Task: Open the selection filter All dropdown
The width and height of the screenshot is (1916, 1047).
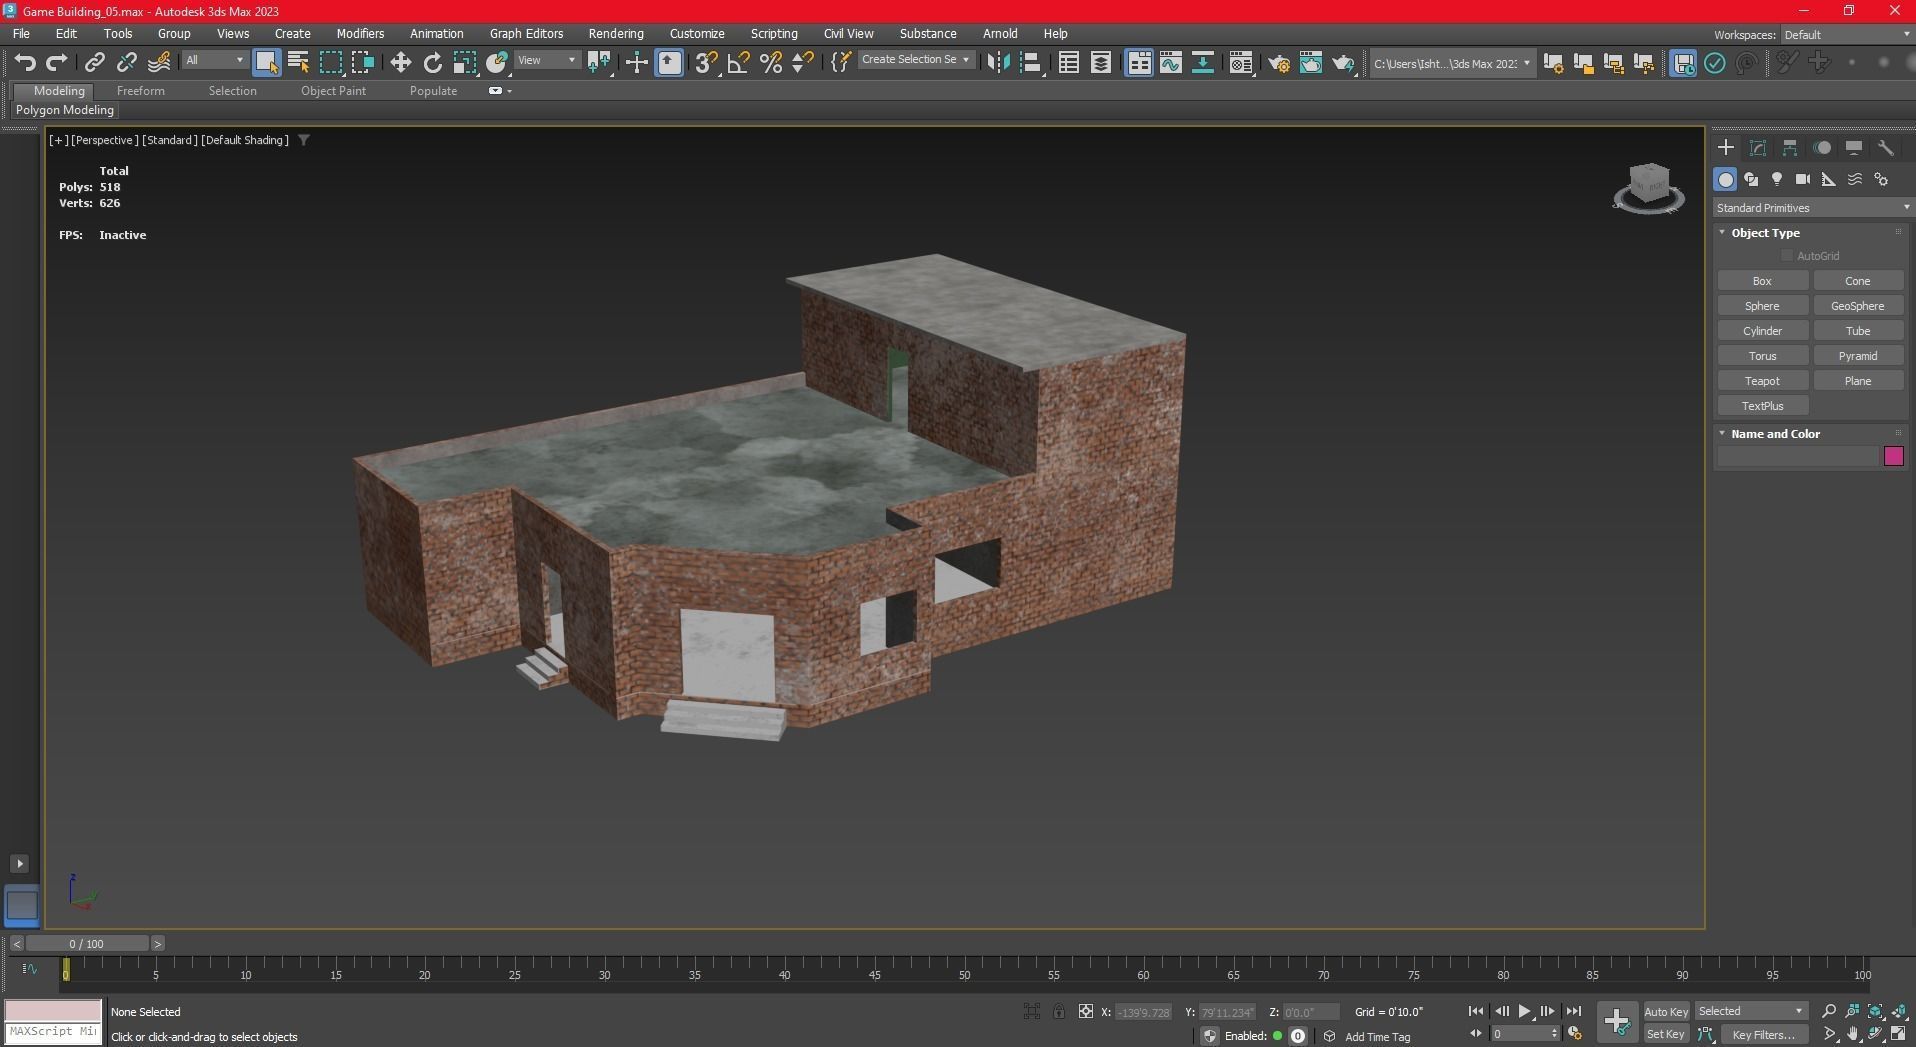Action: coord(214,61)
